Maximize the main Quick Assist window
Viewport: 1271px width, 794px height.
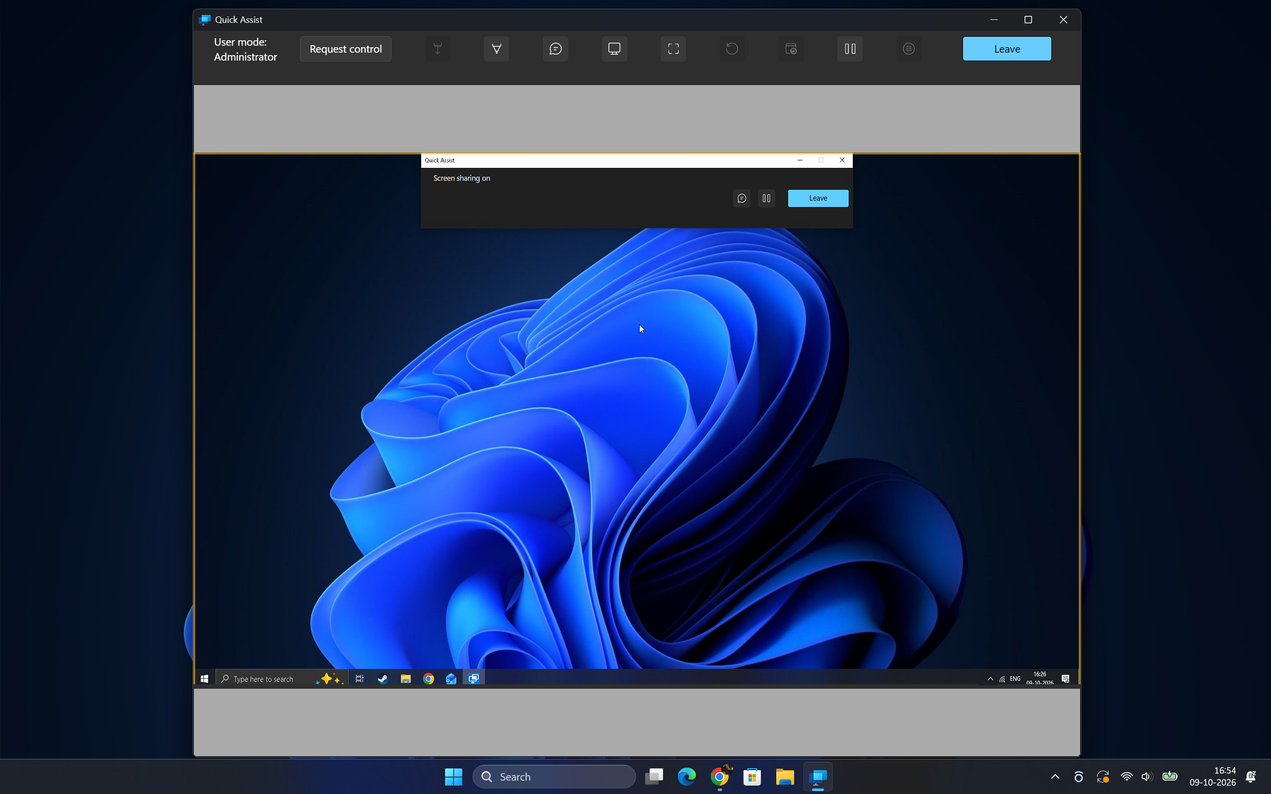[1028, 19]
